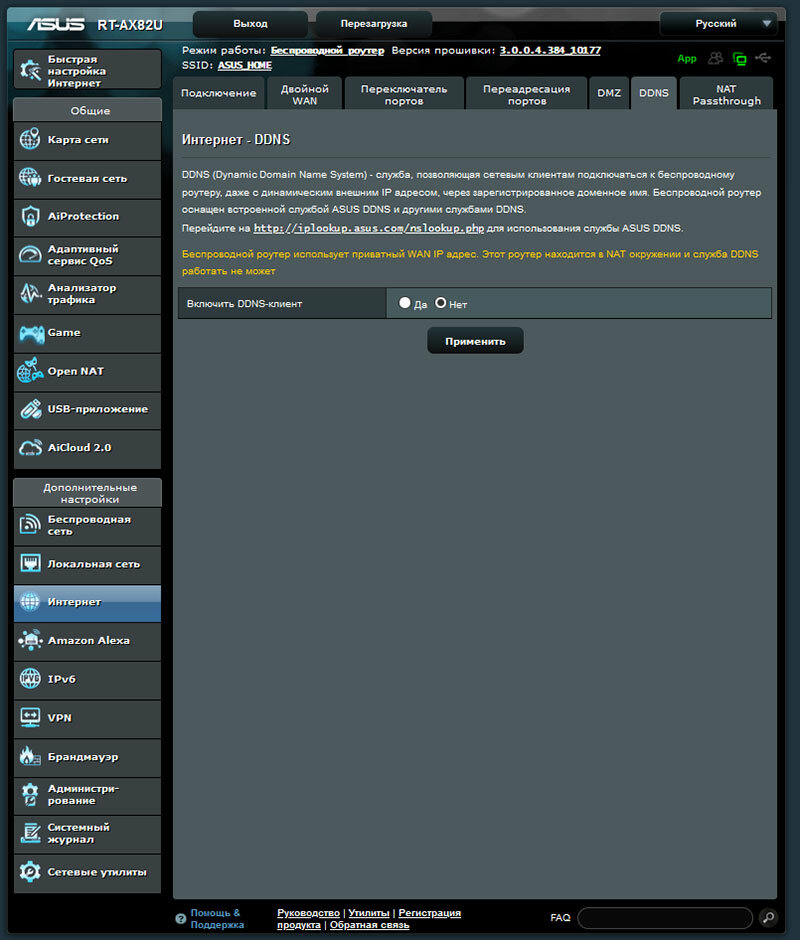
Task: Click the green App link
Action: point(687,58)
